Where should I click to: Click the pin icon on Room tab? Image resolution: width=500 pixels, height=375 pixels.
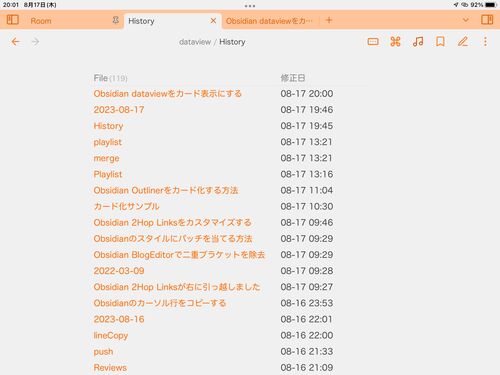pos(116,20)
